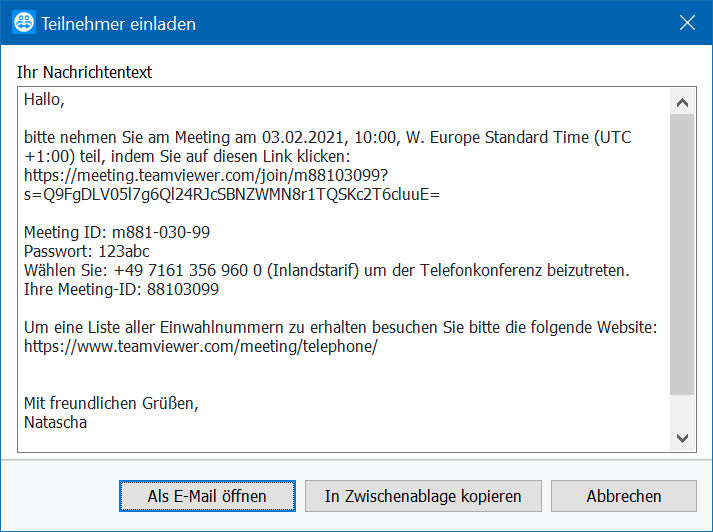Image resolution: width=713 pixels, height=532 pixels.
Task: Cancel with the Abbrechen button
Action: pos(624,496)
